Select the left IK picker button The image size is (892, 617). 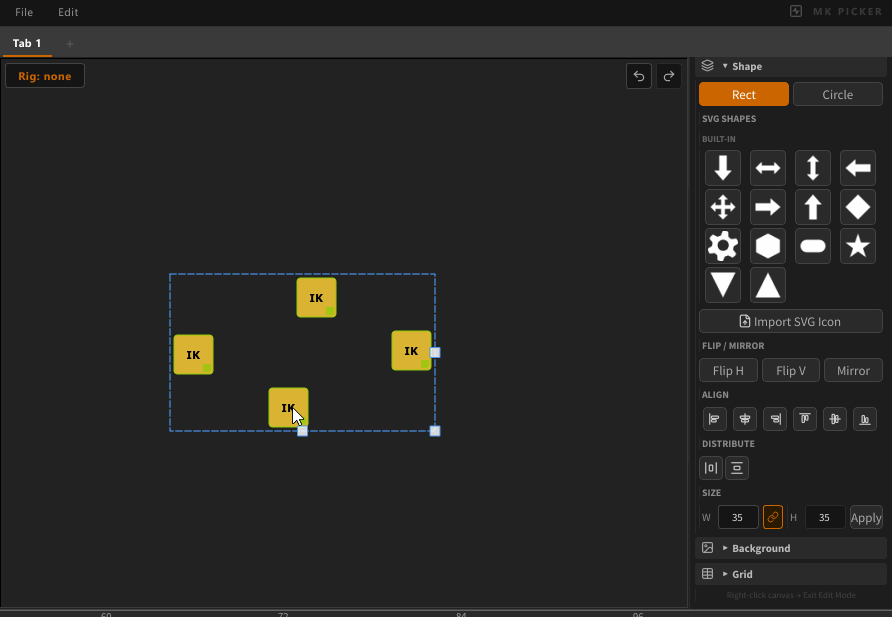[x=193, y=354]
